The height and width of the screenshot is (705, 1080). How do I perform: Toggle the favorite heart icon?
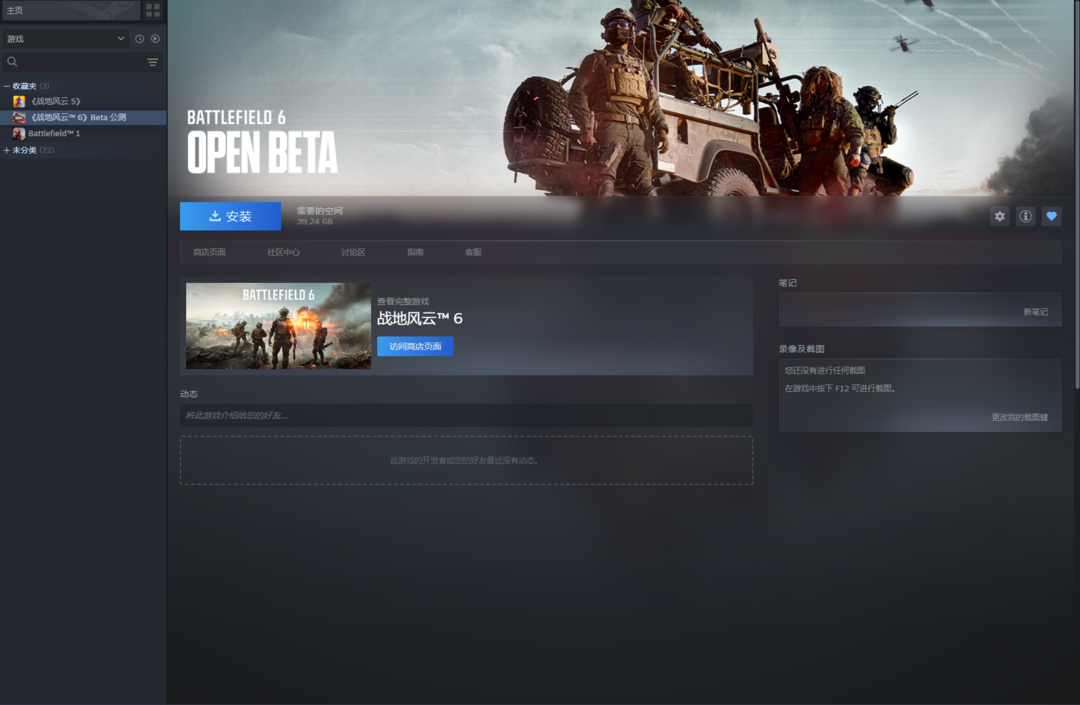pyautogui.click(x=1051, y=216)
